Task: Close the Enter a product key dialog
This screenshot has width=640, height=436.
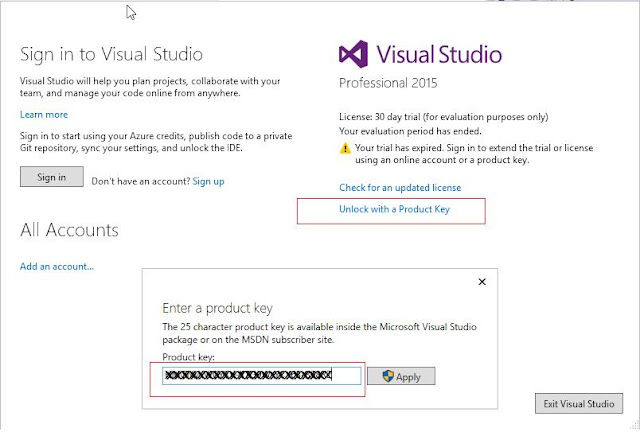Action: pyautogui.click(x=483, y=283)
